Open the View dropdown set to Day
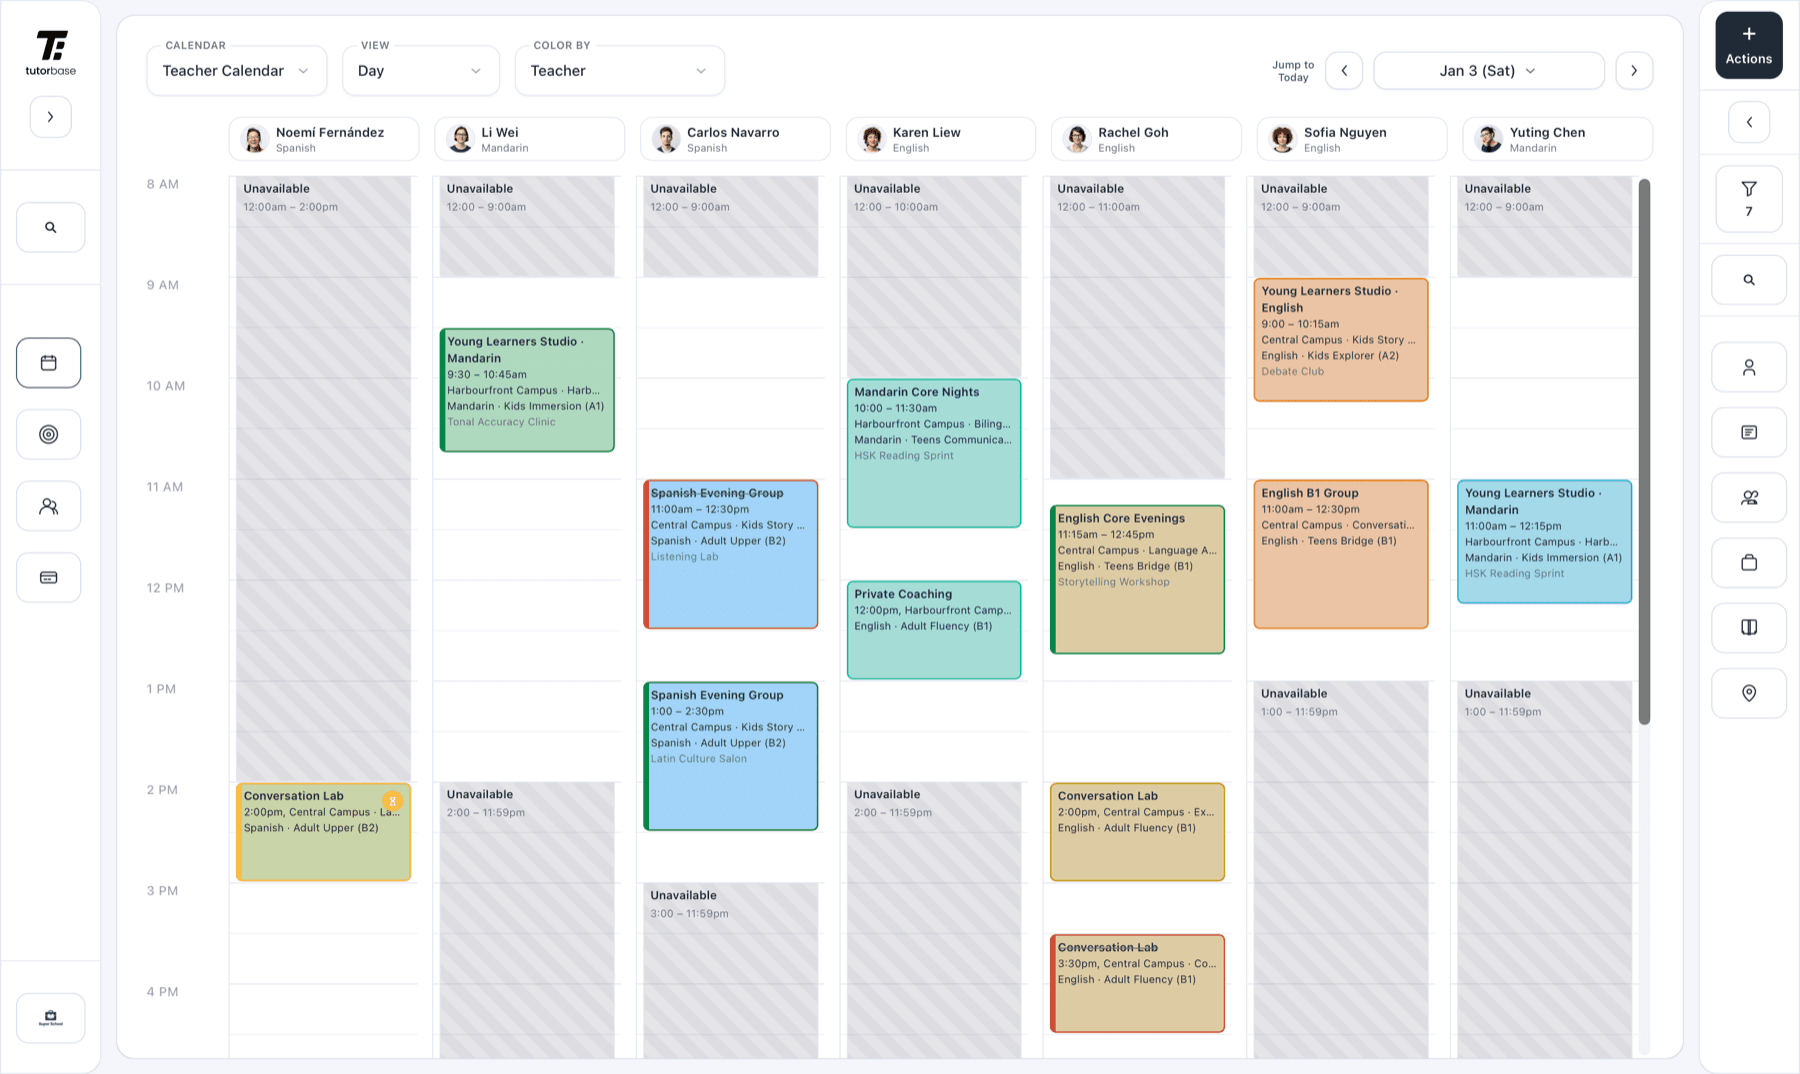This screenshot has width=1800, height=1074. pos(421,71)
